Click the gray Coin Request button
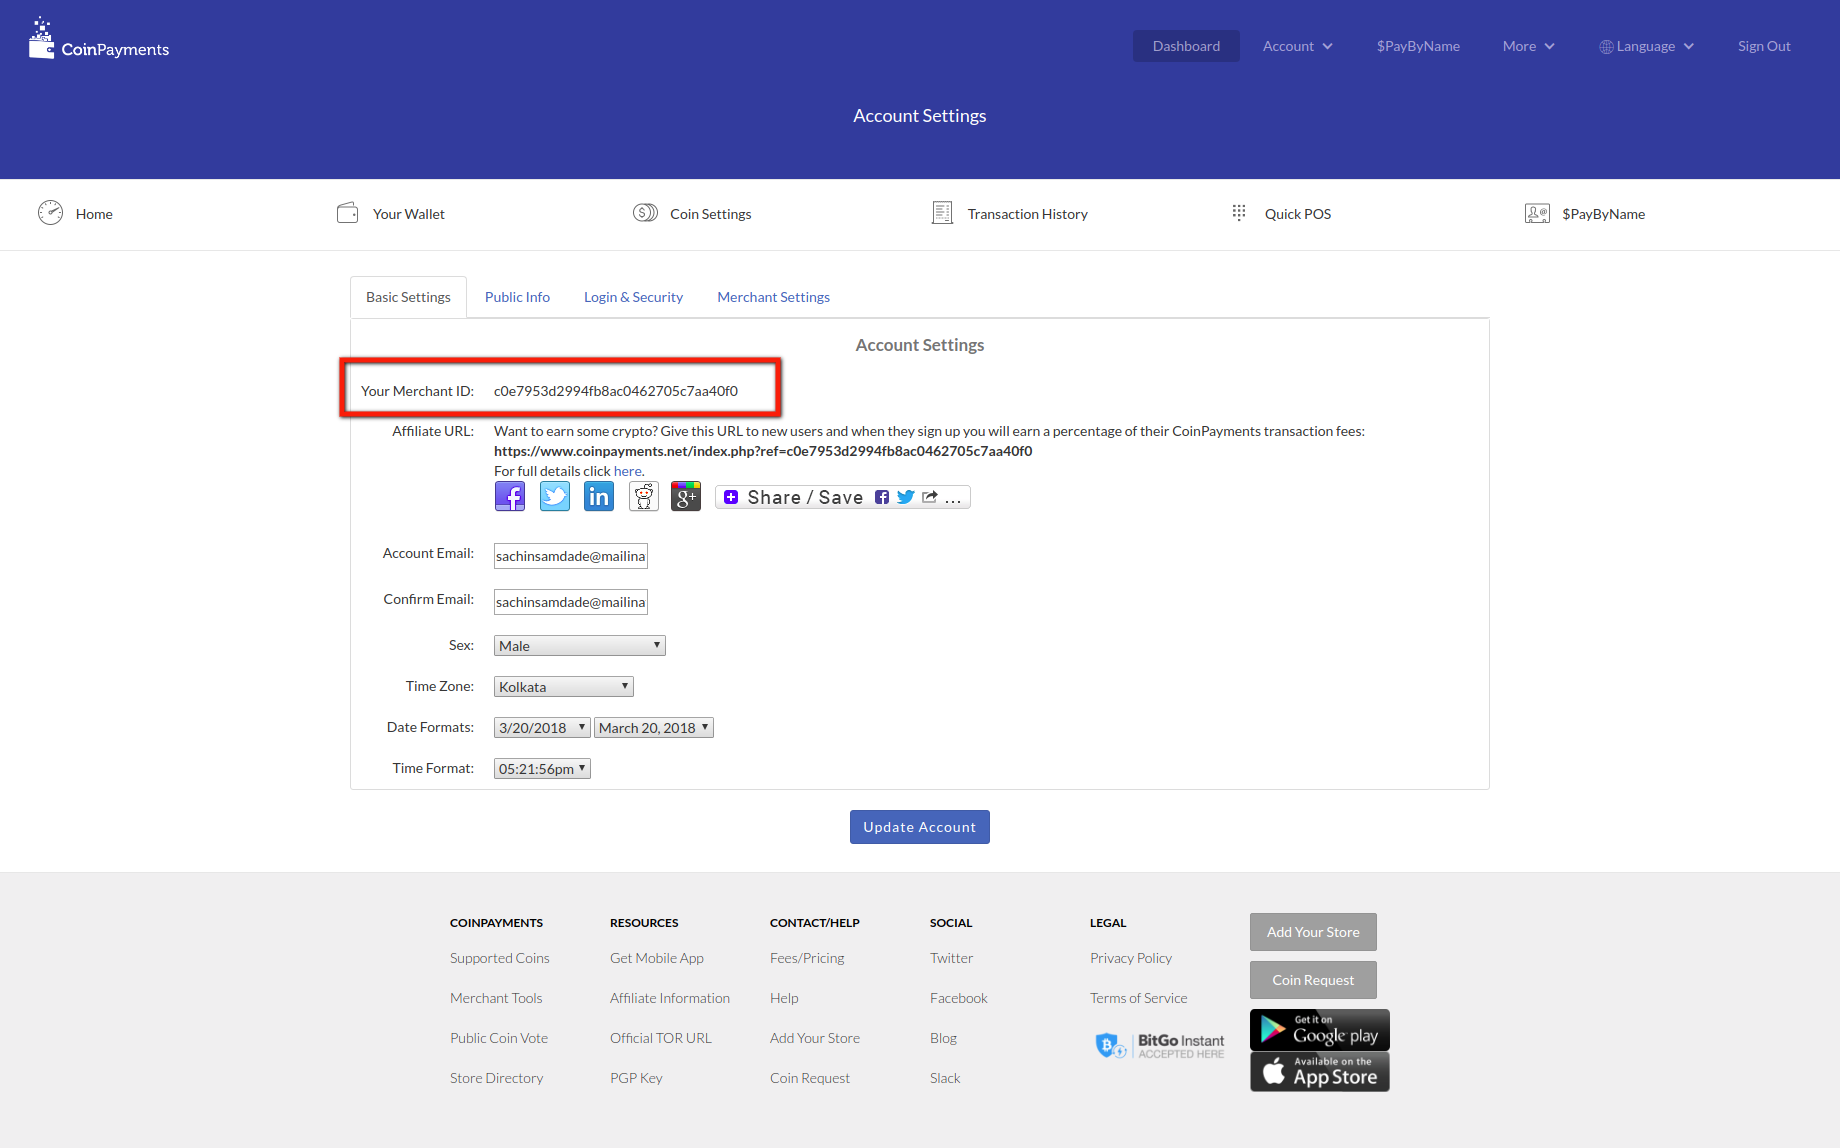This screenshot has width=1840, height=1148. [1313, 980]
